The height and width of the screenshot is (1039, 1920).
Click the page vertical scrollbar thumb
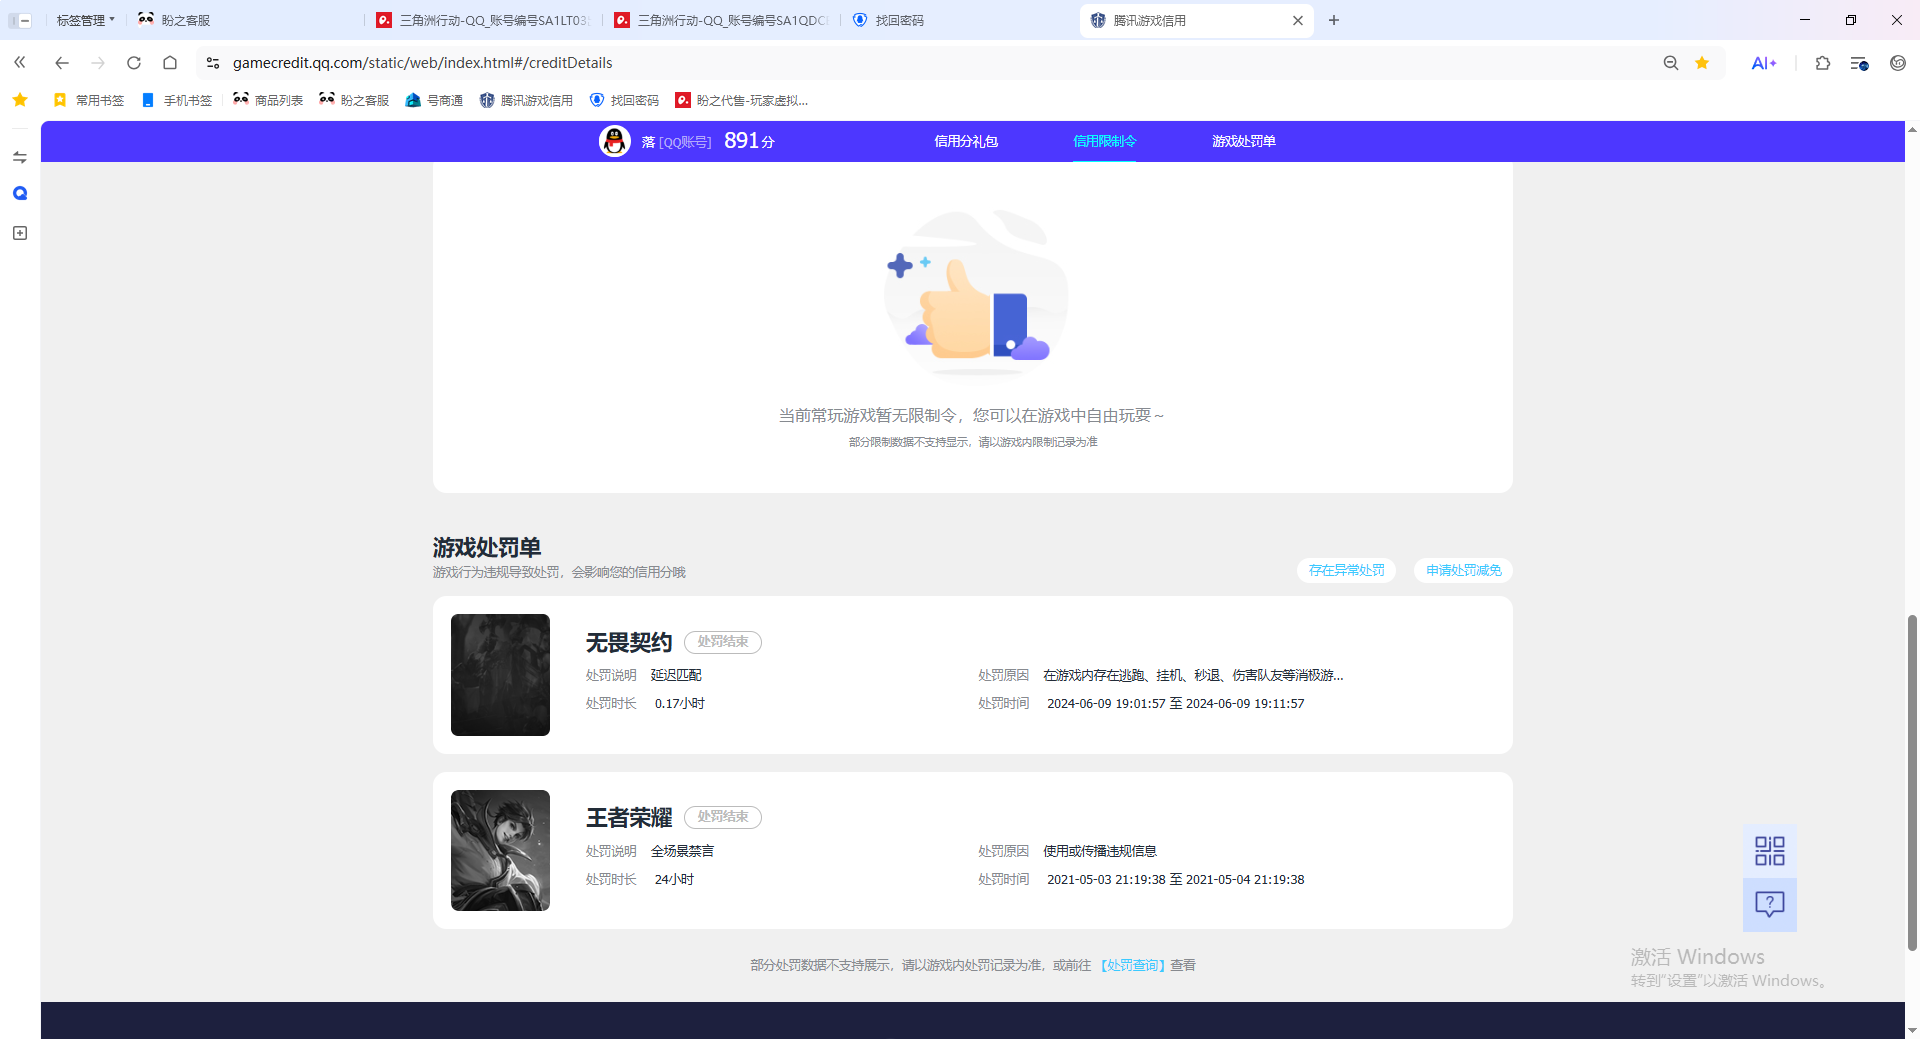1912,782
